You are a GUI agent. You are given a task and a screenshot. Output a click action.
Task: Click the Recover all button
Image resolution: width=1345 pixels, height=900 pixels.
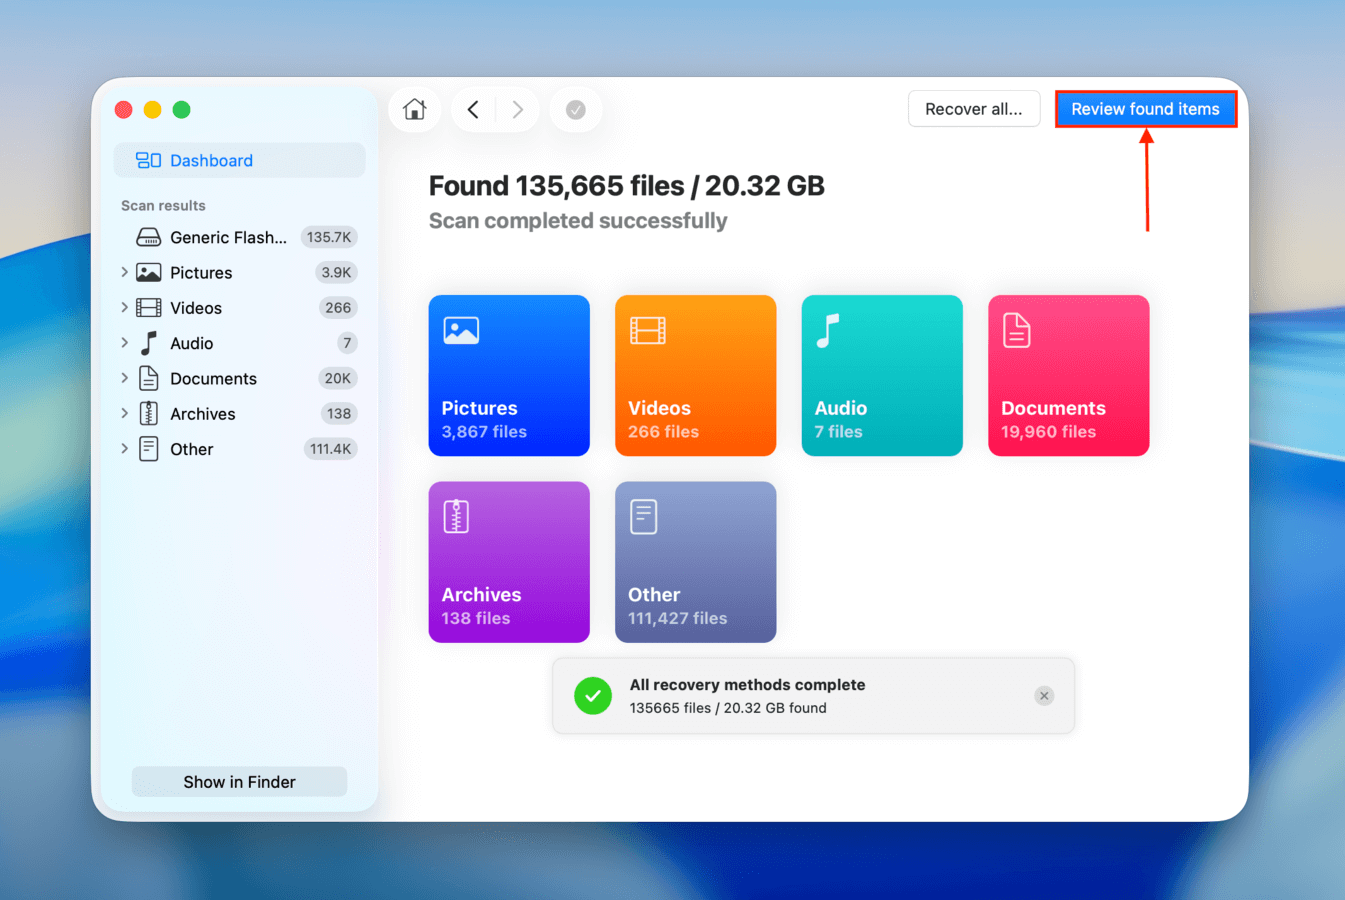click(x=973, y=109)
